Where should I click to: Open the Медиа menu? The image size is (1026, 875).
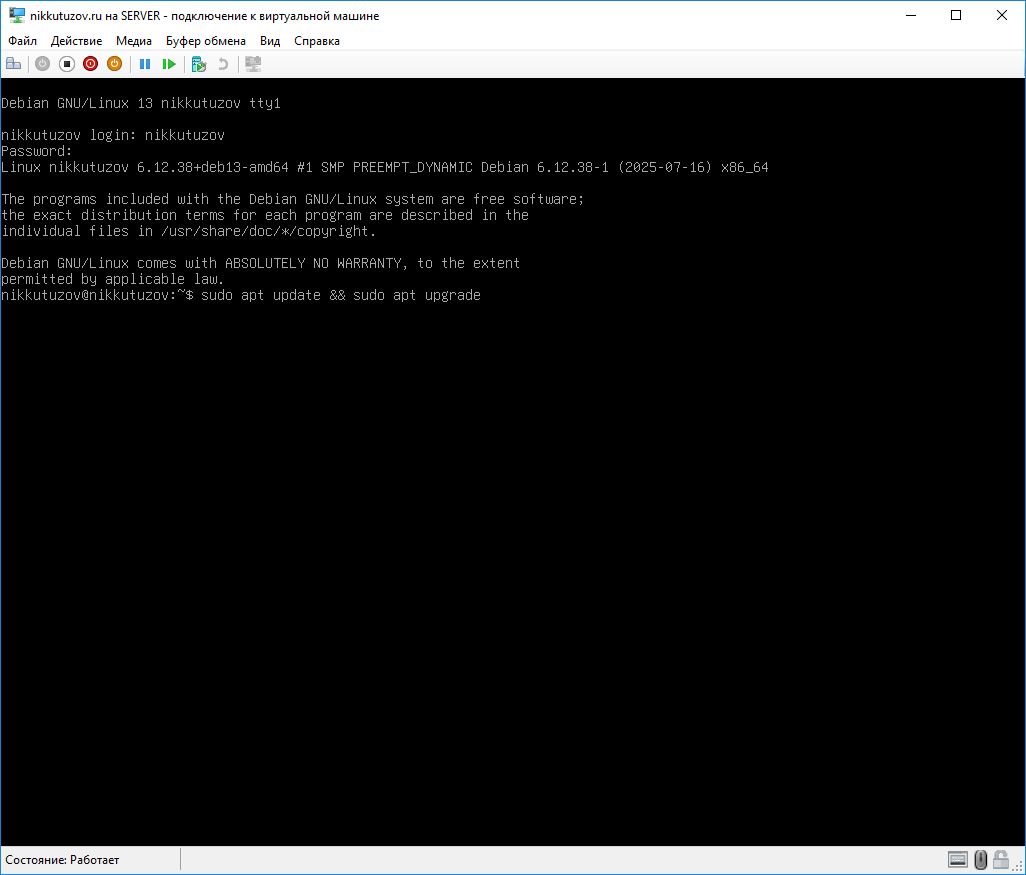[x=134, y=41]
